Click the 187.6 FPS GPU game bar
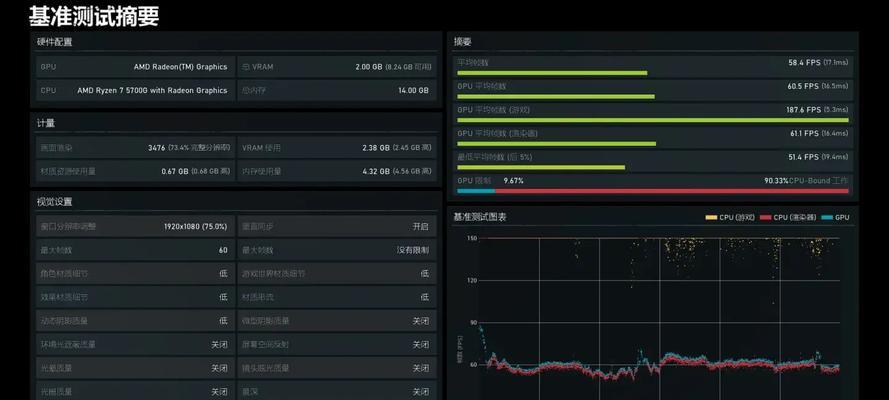889x400 pixels. [x=653, y=120]
